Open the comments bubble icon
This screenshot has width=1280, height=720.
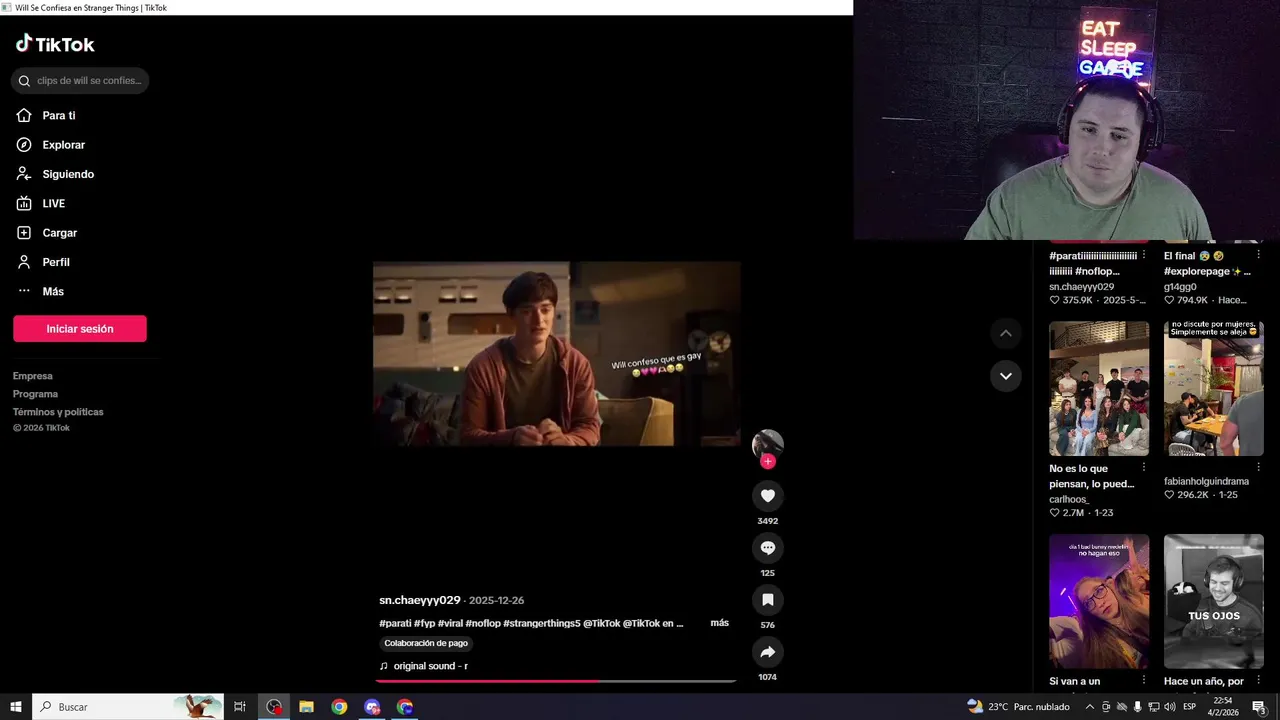click(x=767, y=548)
